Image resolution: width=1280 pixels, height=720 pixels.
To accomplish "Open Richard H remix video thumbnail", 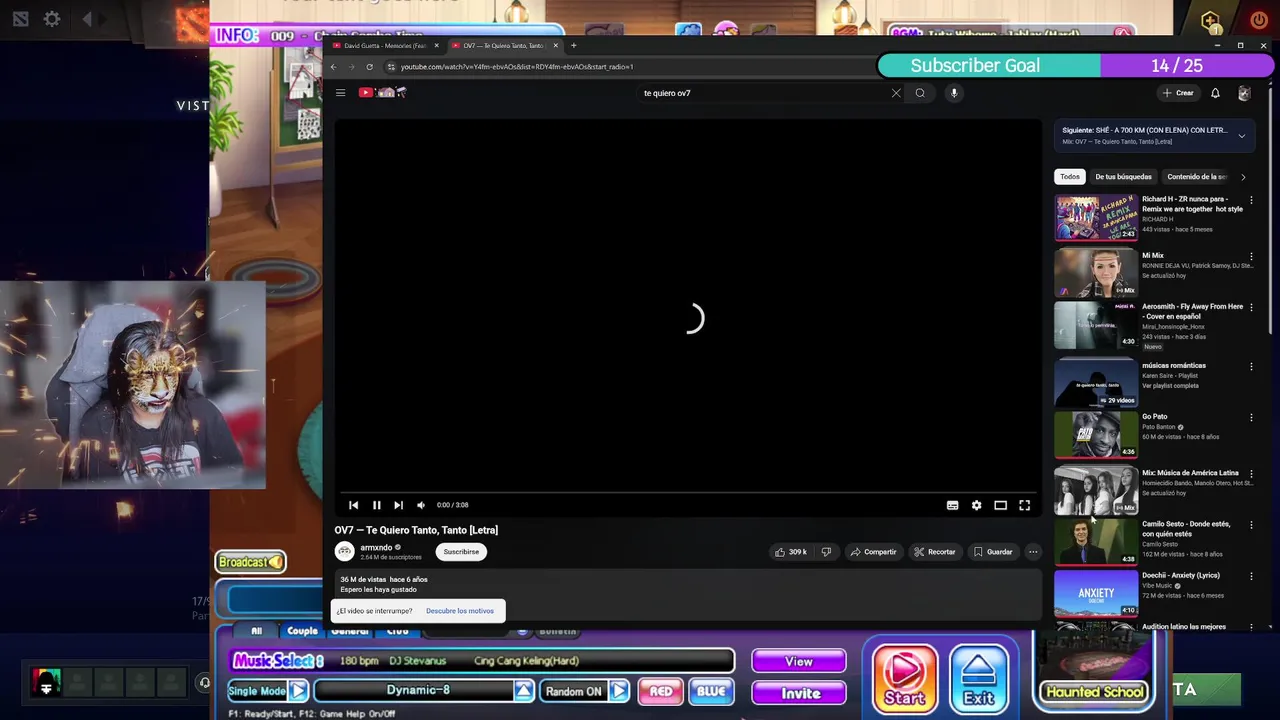I will [x=1096, y=218].
